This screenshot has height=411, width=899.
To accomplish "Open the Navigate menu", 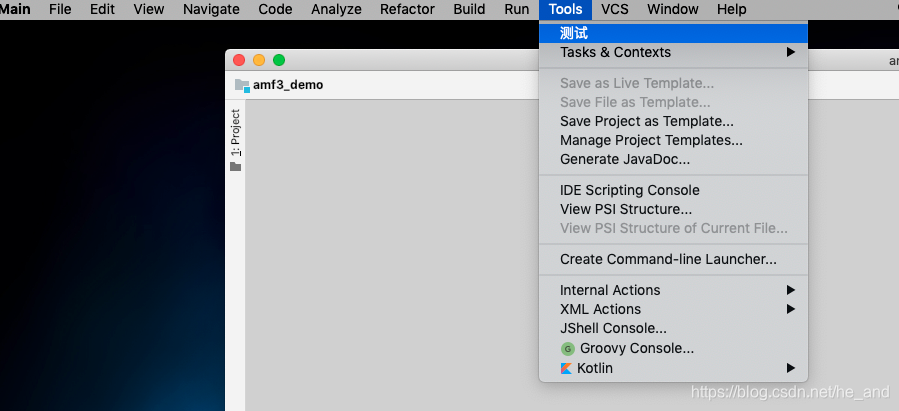I will (x=211, y=9).
